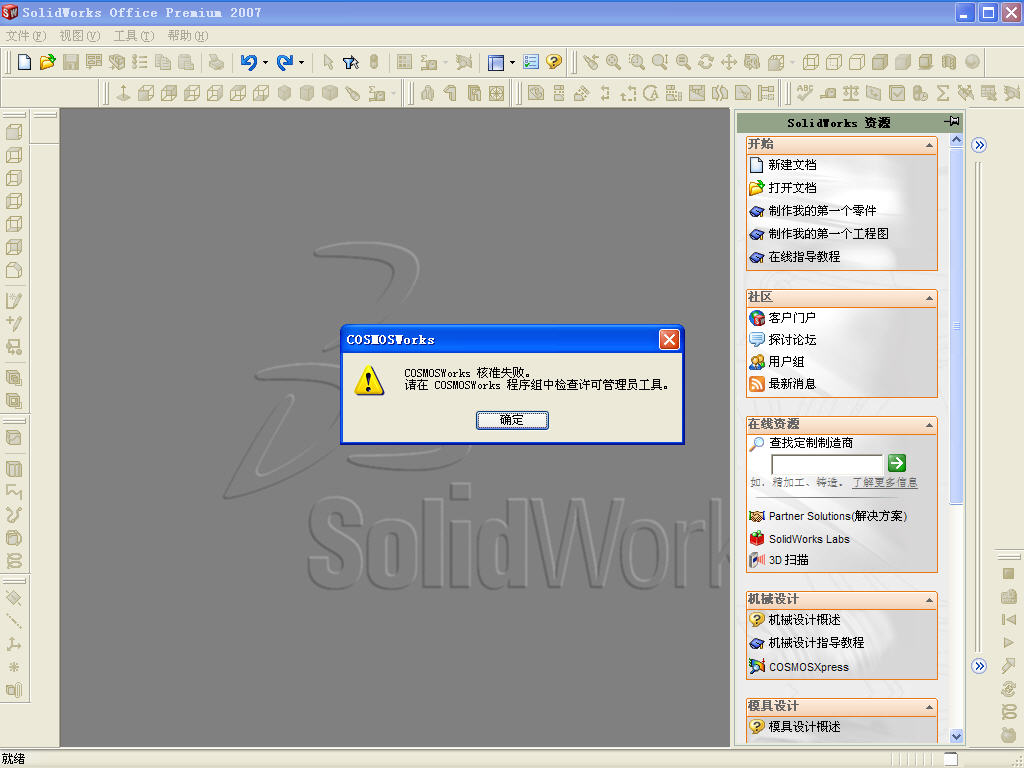
Task: Click the COSMOSXpress icon
Action: click(756, 667)
